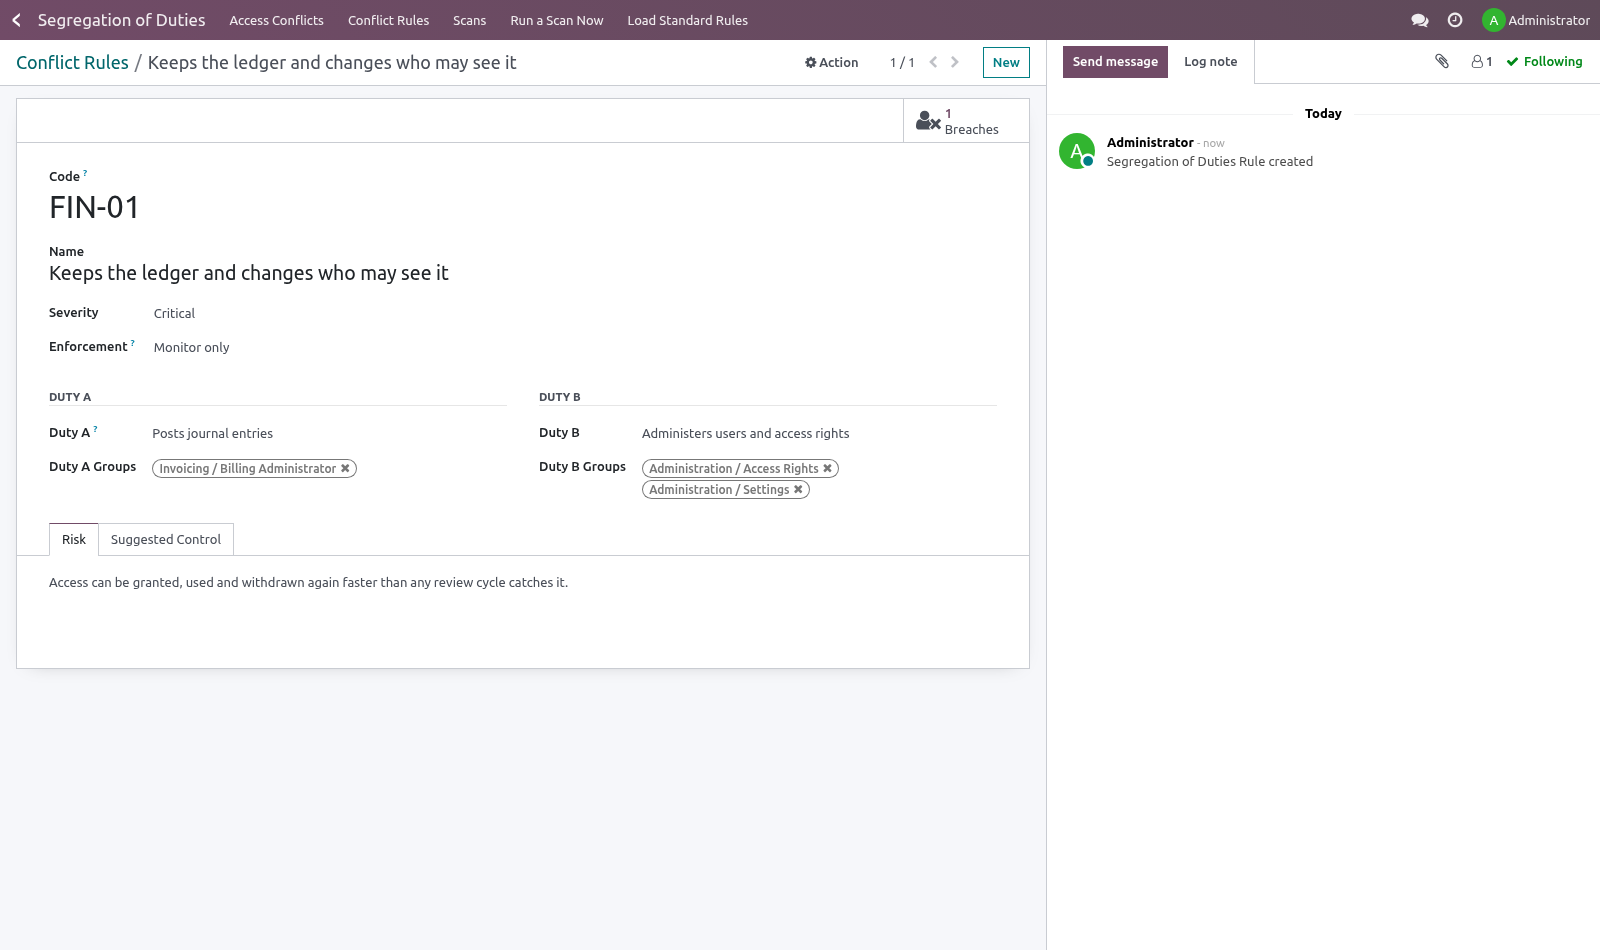This screenshot has height=950, width=1600.
Task: Open Scans menu
Action: pyautogui.click(x=469, y=20)
